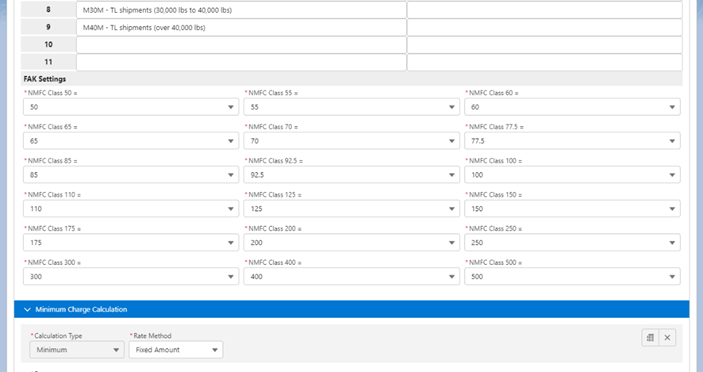Open the NMFC Class 65 dropdown

pyautogui.click(x=131, y=141)
